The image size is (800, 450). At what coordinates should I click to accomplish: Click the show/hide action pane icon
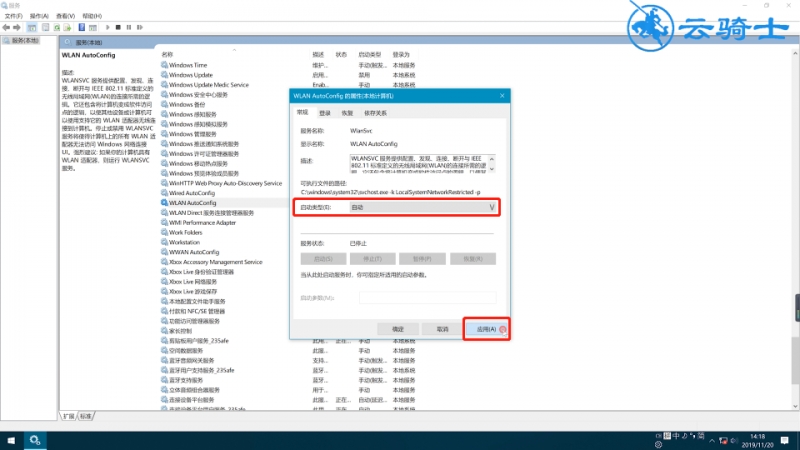click(93, 28)
